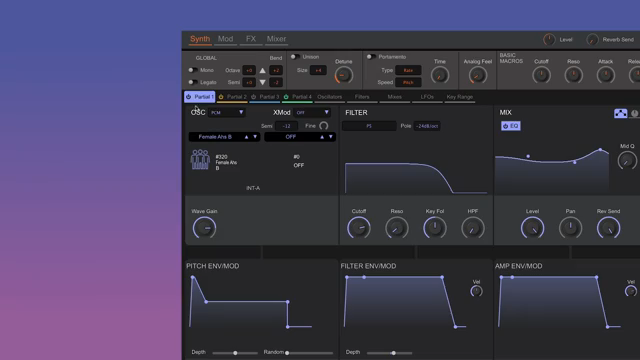Screen dimensions: 640x360
Task: Click the Basic Macros Cutoff knob
Action: point(541,75)
